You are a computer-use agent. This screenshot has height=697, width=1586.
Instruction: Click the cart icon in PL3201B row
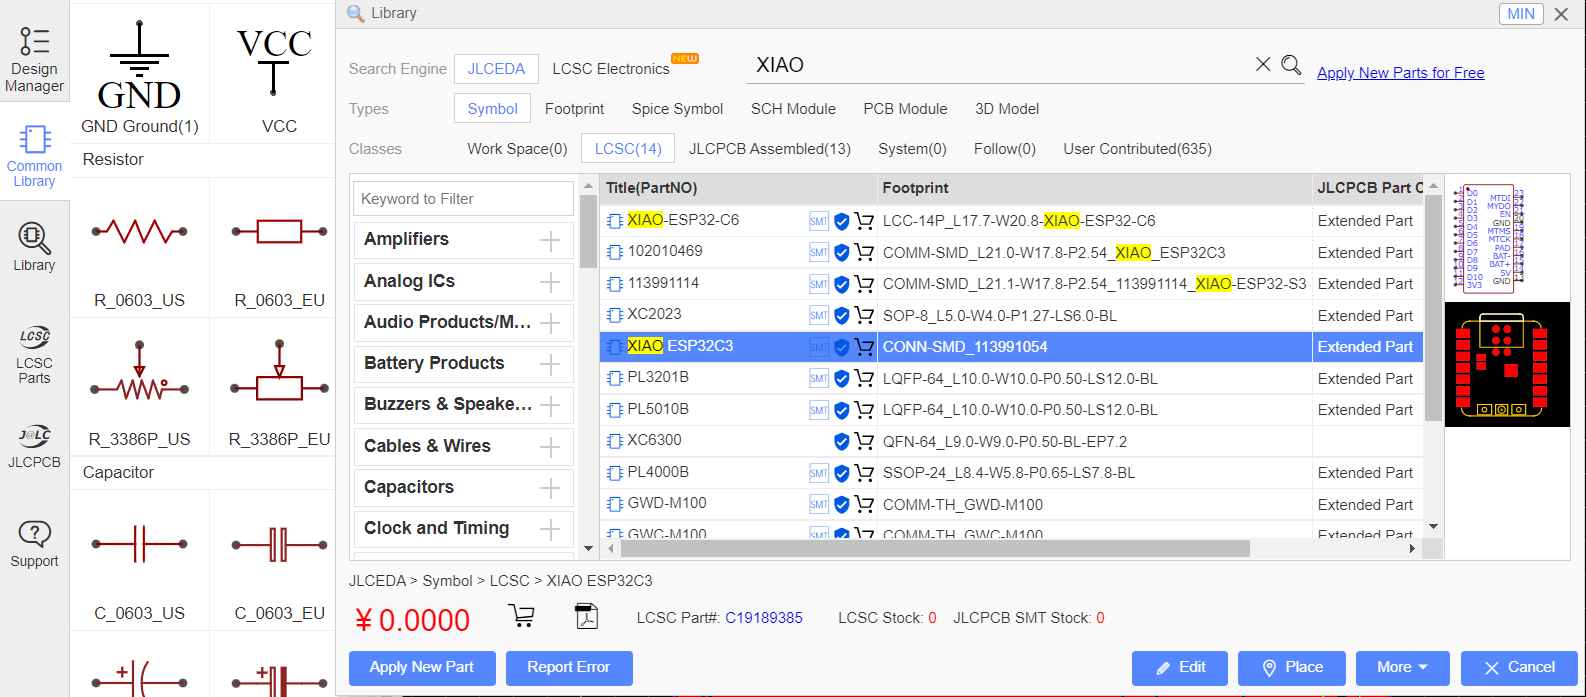click(x=864, y=379)
